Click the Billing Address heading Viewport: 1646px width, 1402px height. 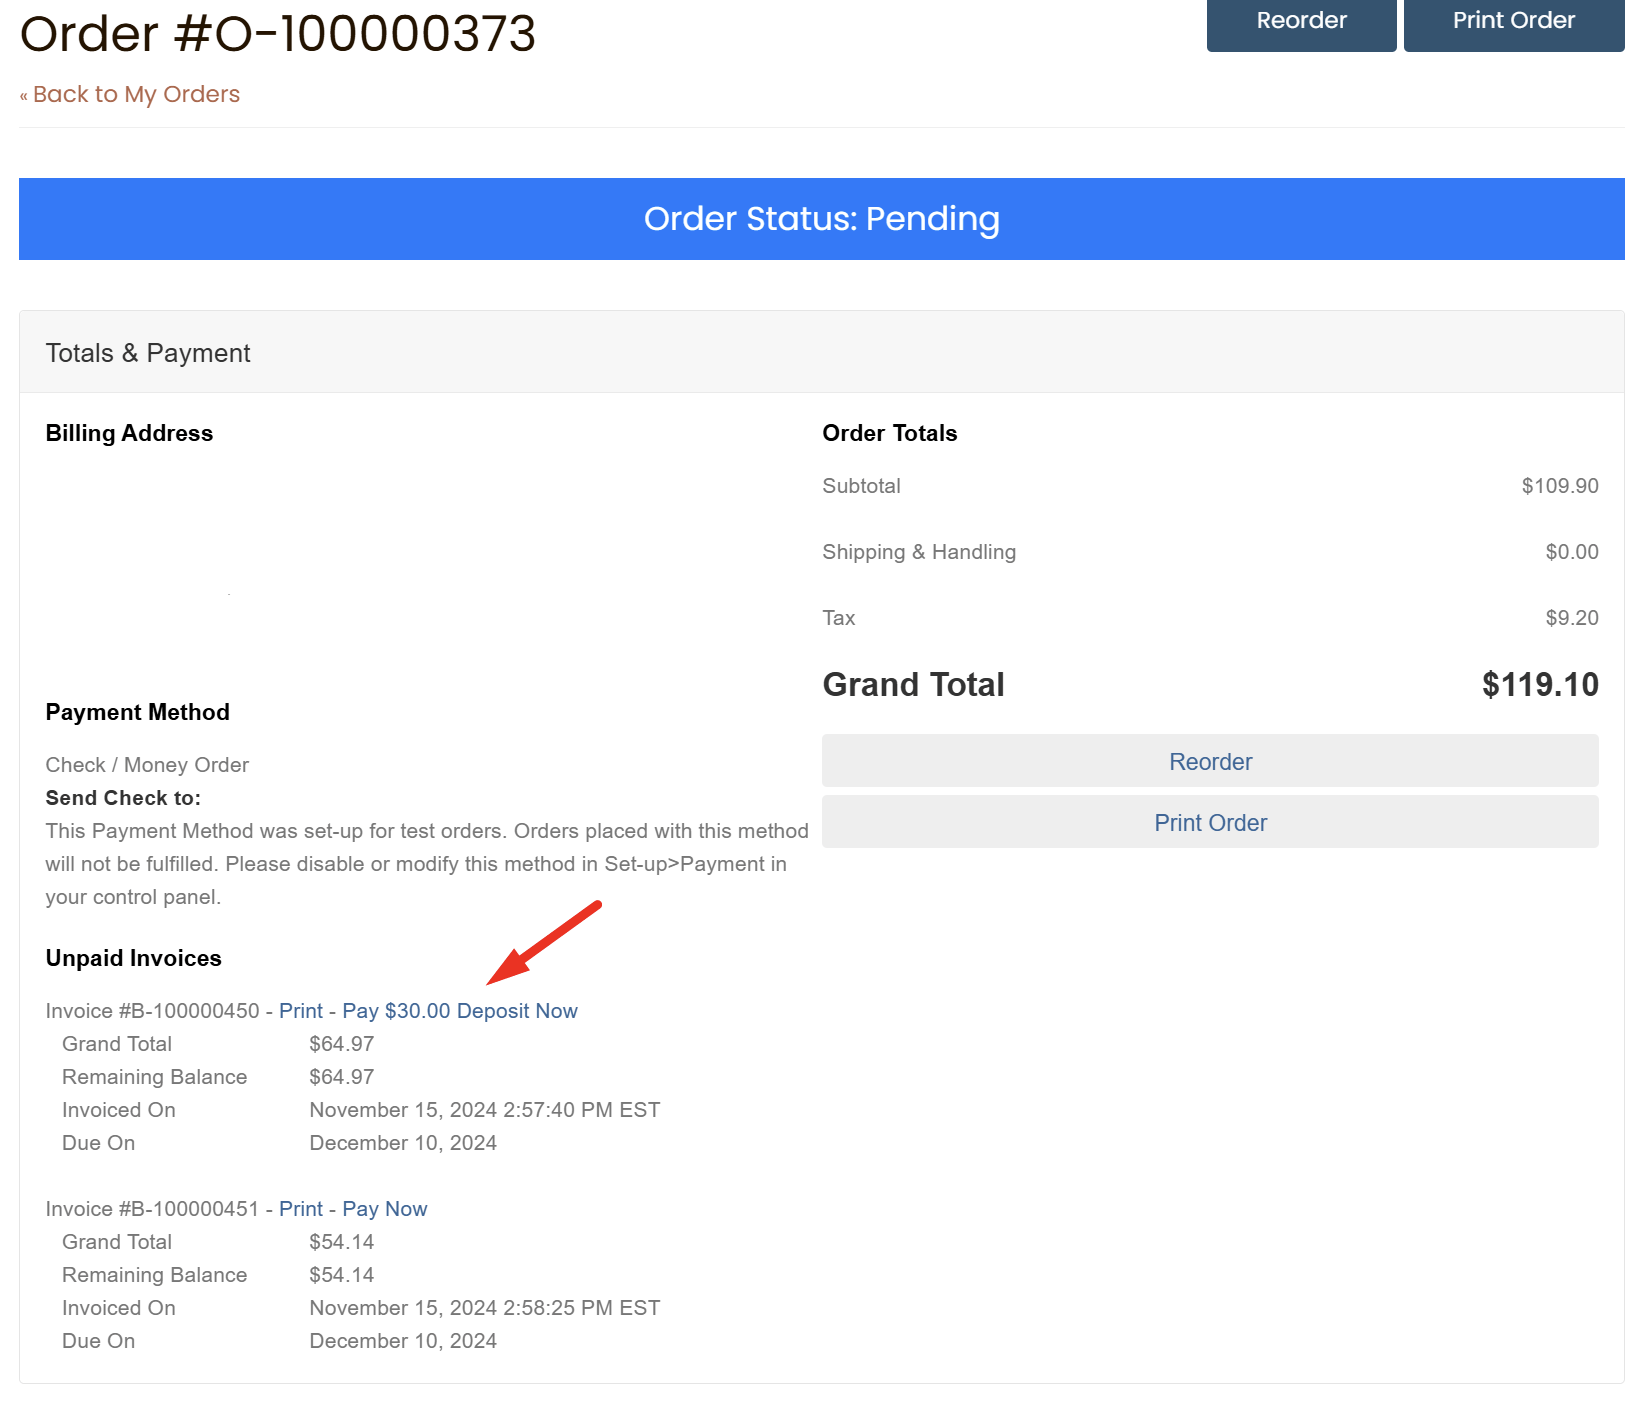[x=129, y=433]
